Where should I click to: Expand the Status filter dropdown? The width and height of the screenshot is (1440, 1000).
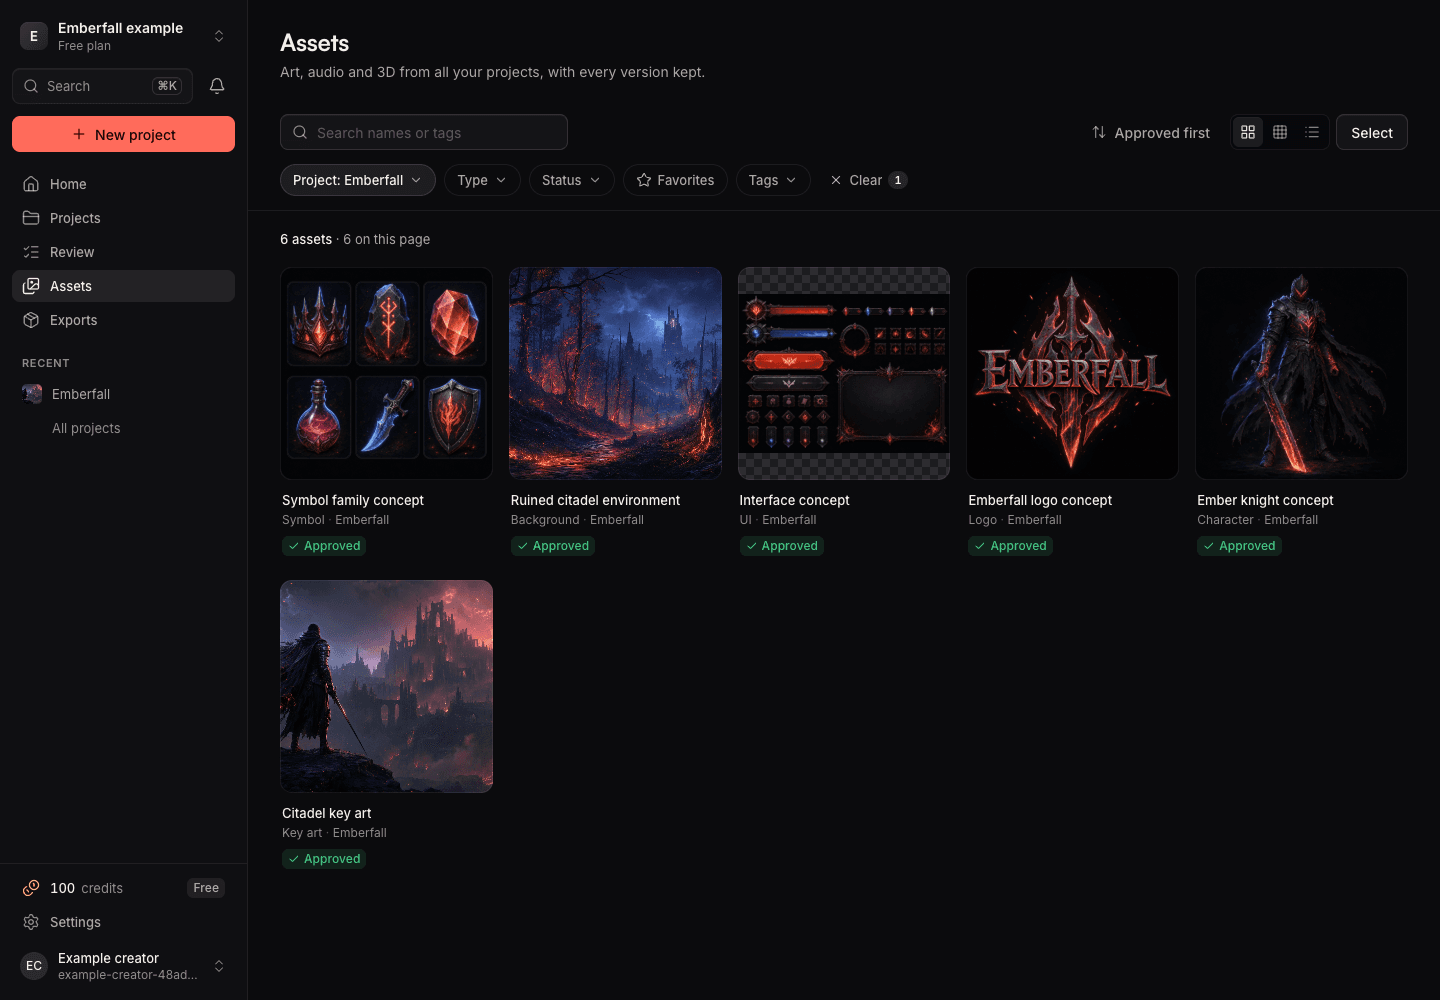click(571, 180)
